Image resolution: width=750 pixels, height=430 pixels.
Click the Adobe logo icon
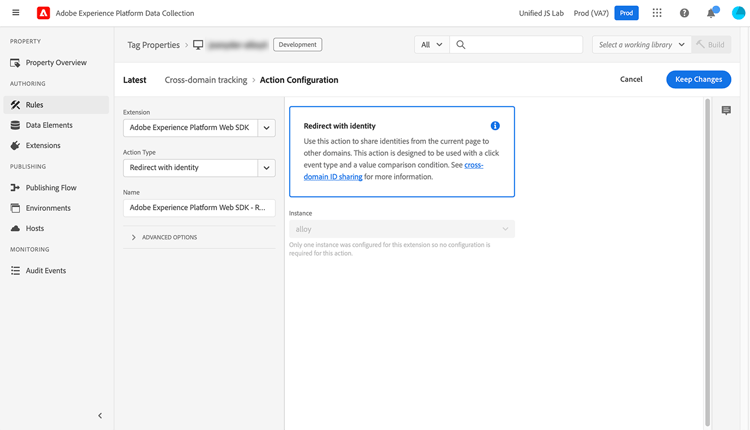(44, 13)
